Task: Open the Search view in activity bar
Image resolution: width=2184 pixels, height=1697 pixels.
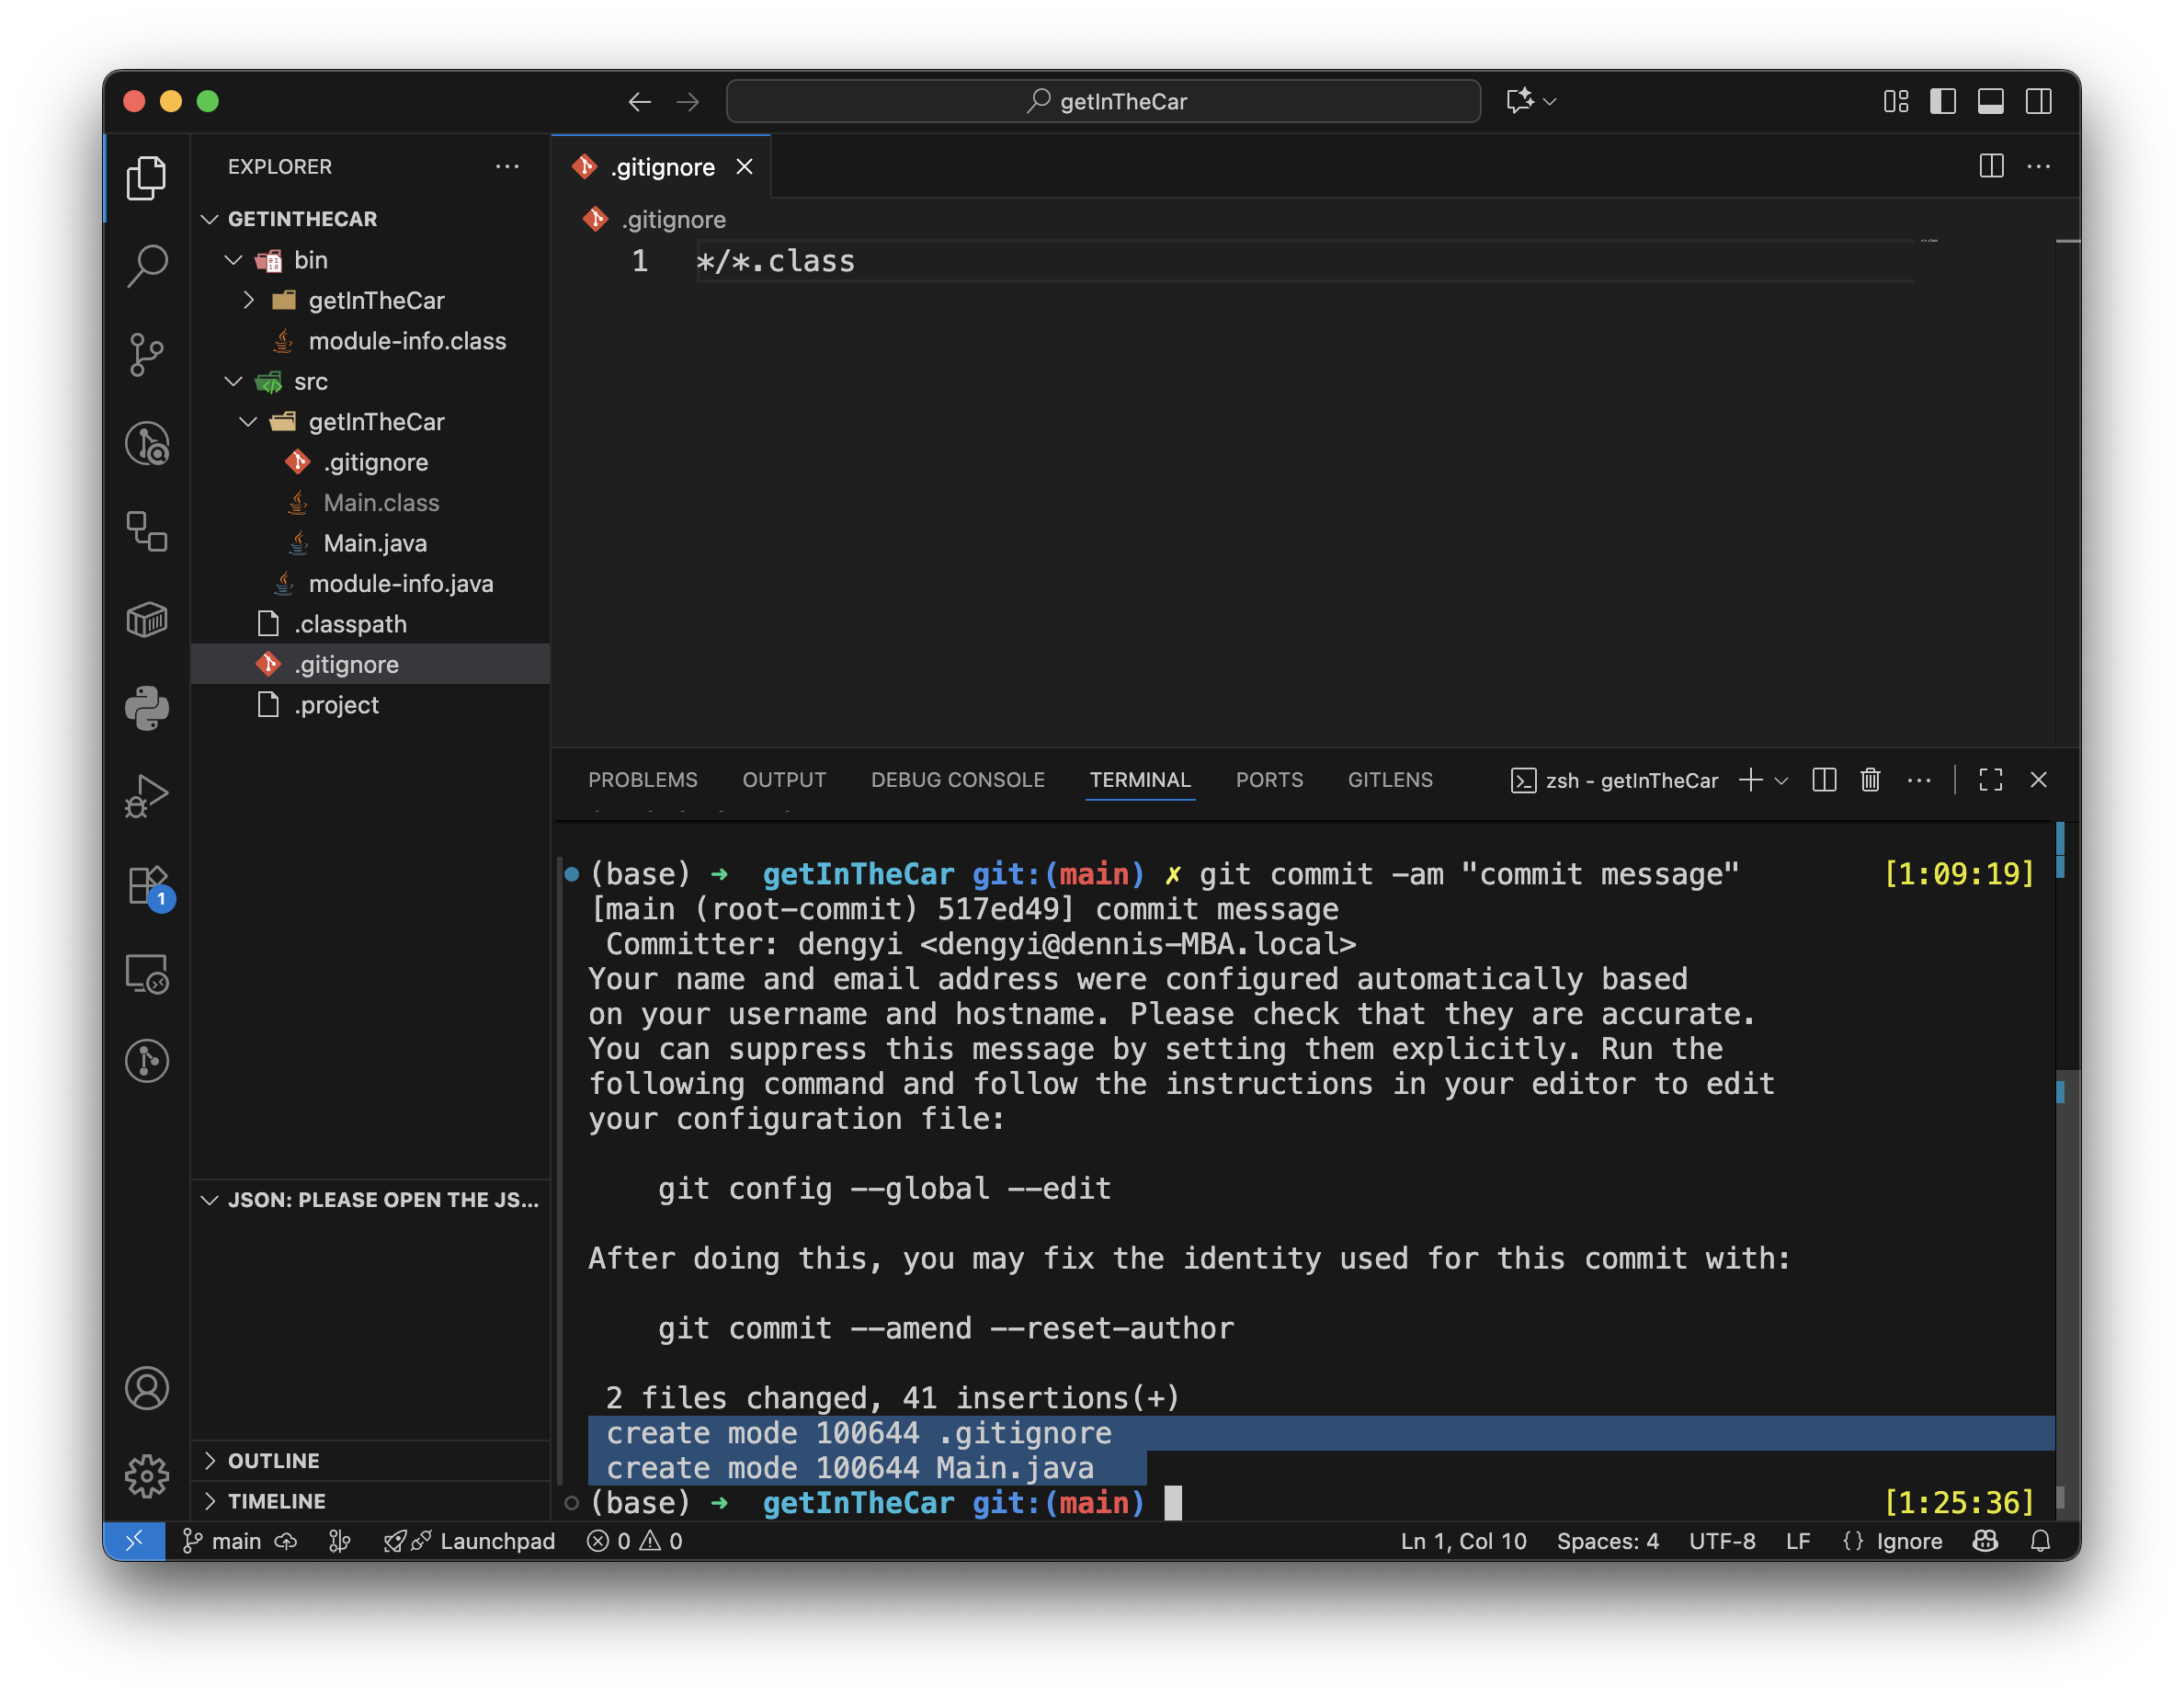Action: [x=147, y=266]
